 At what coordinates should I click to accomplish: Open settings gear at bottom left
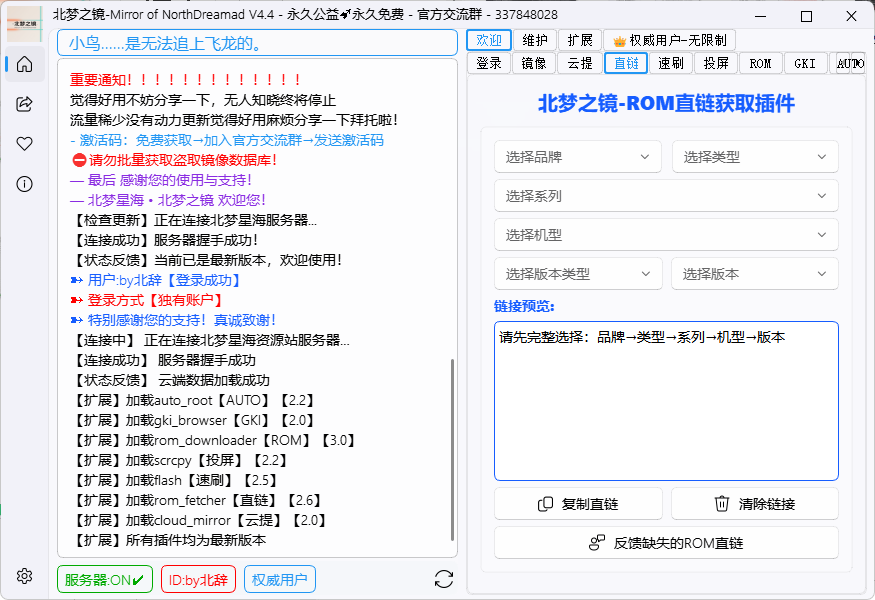tap(25, 576)
